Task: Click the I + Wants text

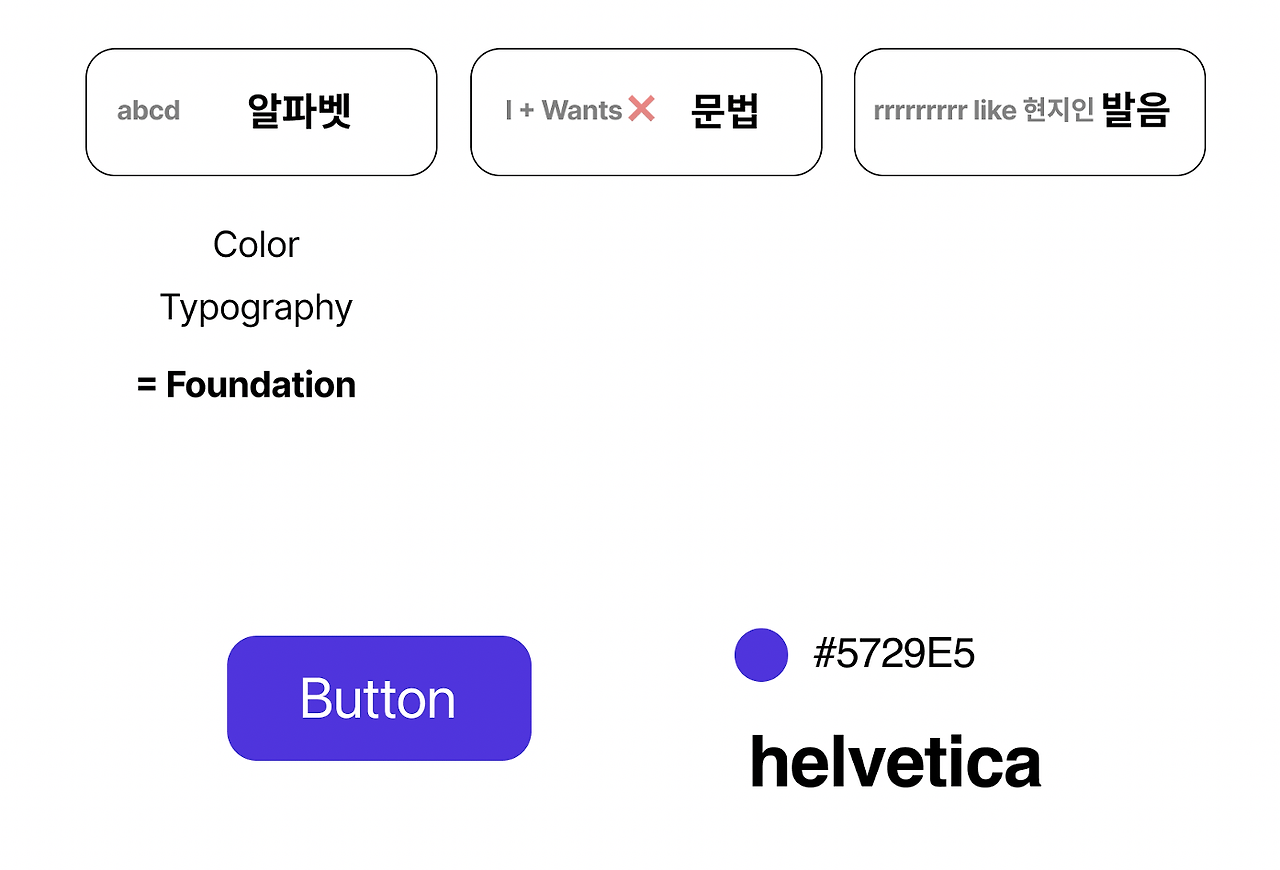Action: coord(564,110)
